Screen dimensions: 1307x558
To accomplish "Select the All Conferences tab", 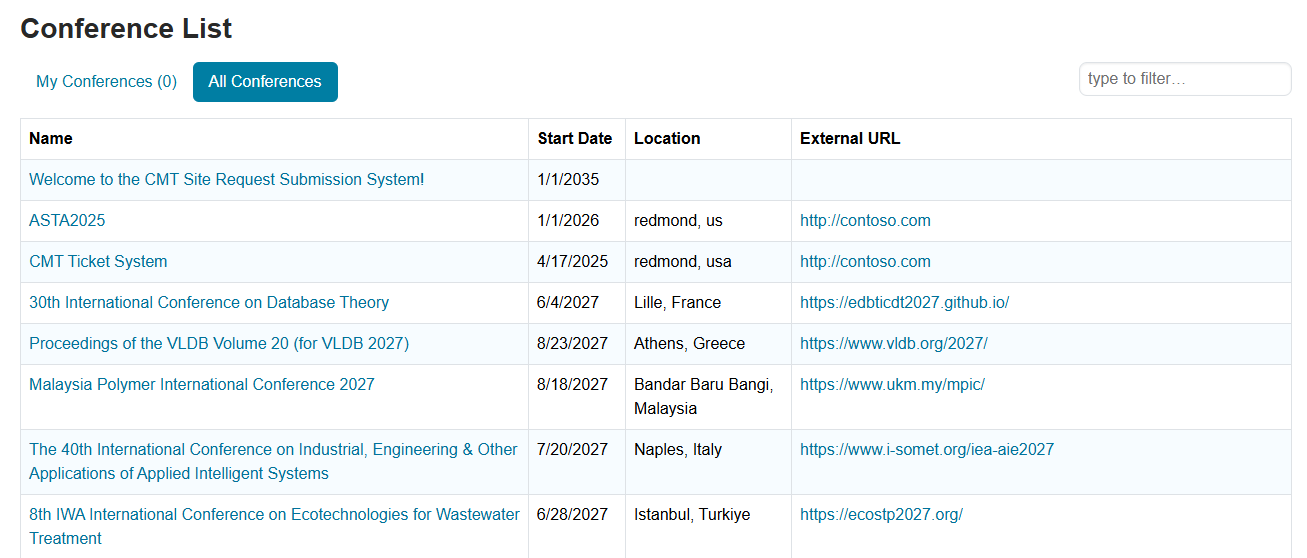I will (265, 82).
